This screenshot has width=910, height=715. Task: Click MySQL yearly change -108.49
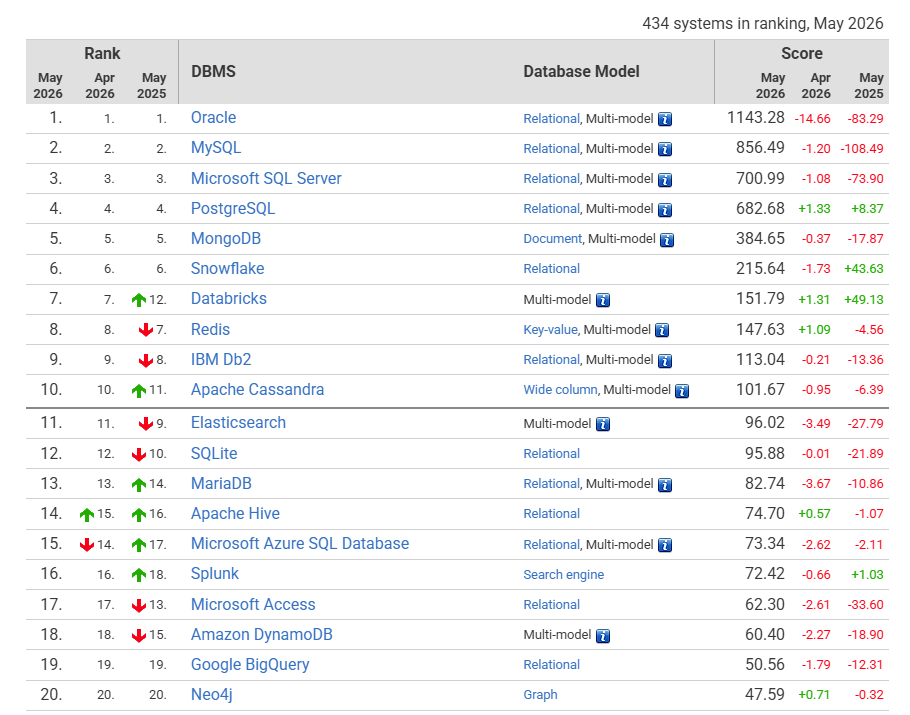point(862,149)
